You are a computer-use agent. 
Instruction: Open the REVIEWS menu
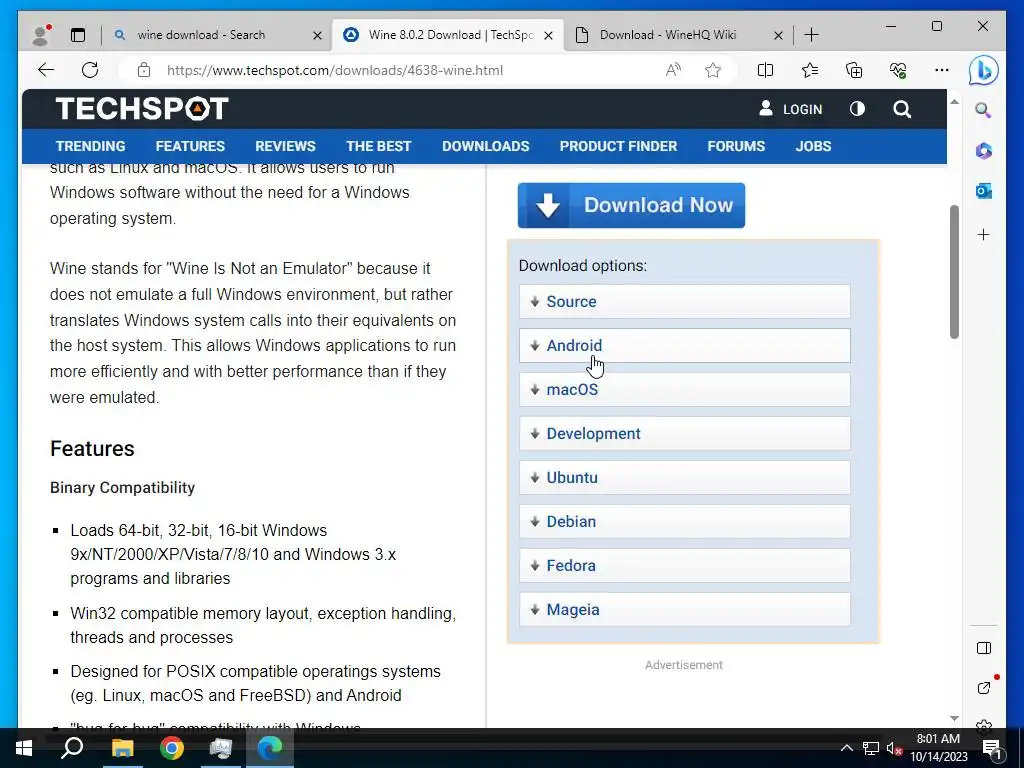(285, 146)
